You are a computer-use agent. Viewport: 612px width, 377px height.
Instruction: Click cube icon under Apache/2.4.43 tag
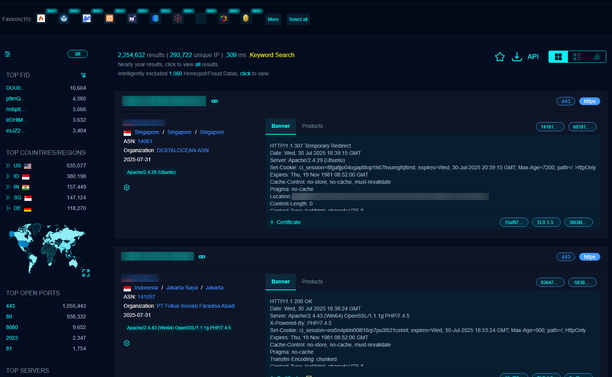coord(126,343)
